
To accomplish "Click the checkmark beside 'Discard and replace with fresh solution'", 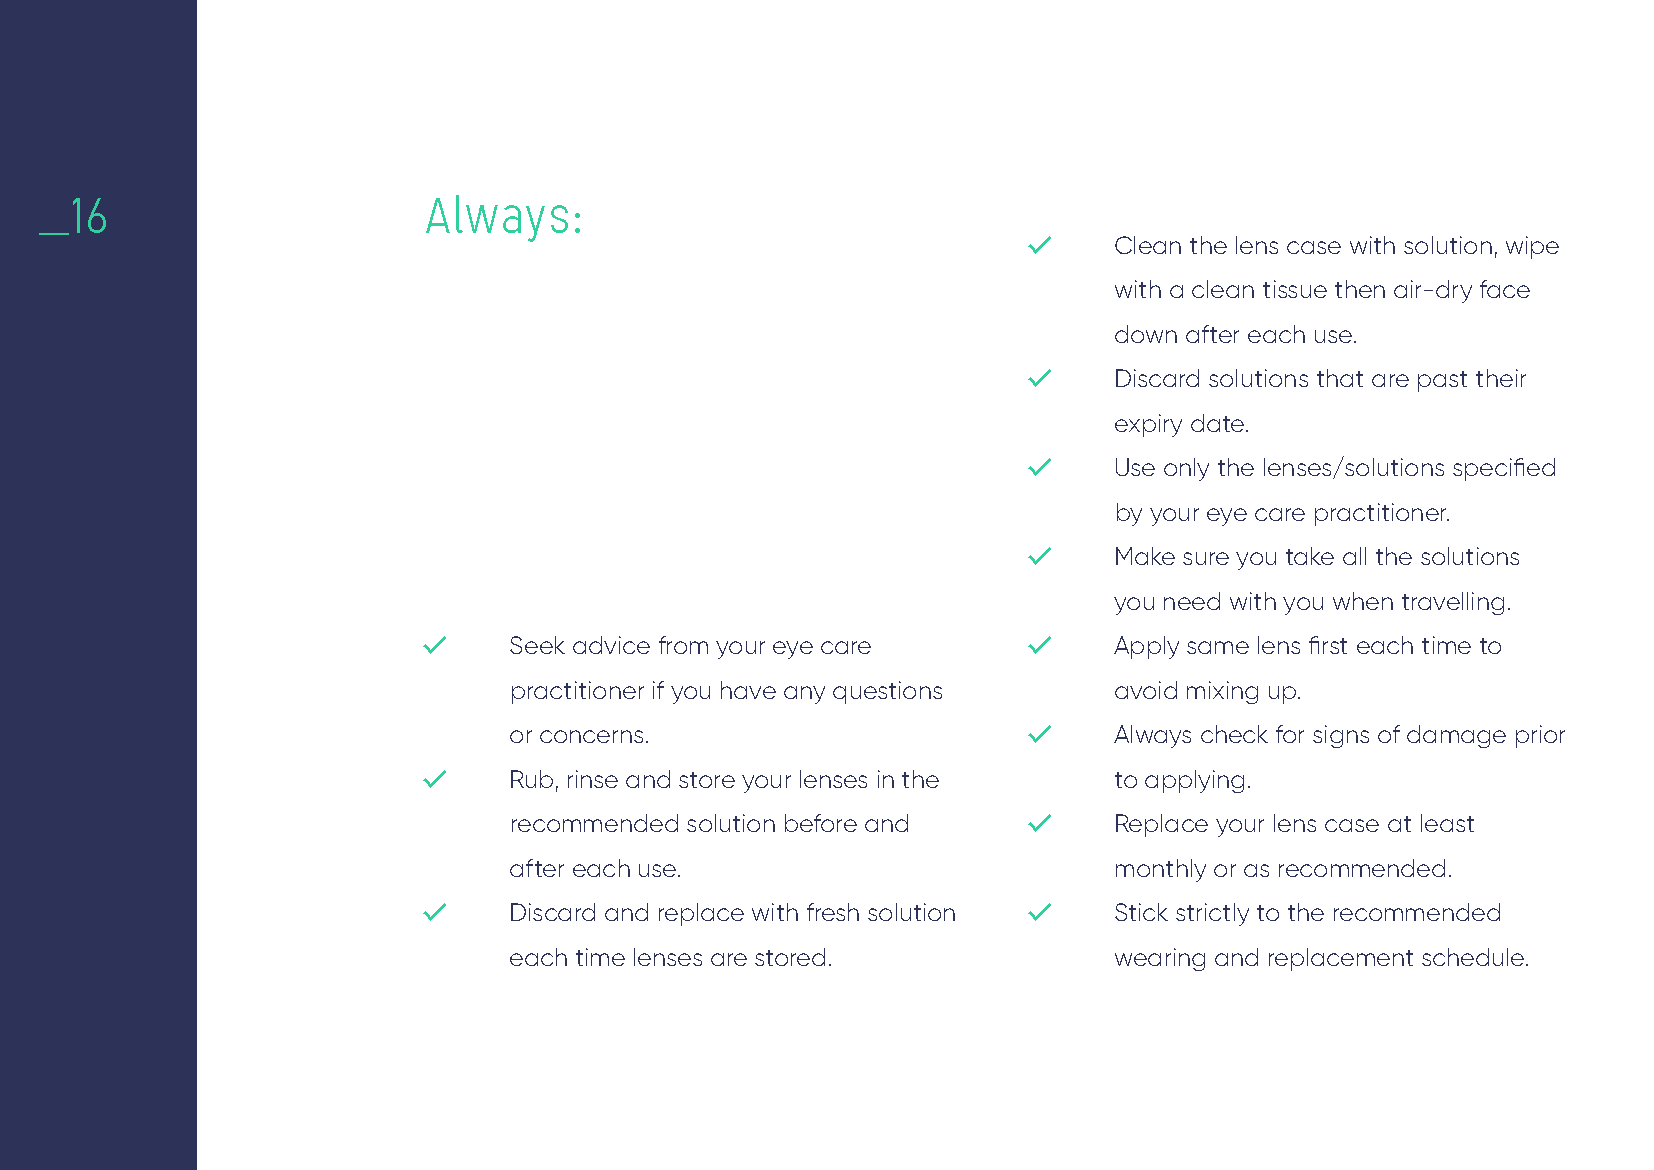I will (x=434, y=912).
